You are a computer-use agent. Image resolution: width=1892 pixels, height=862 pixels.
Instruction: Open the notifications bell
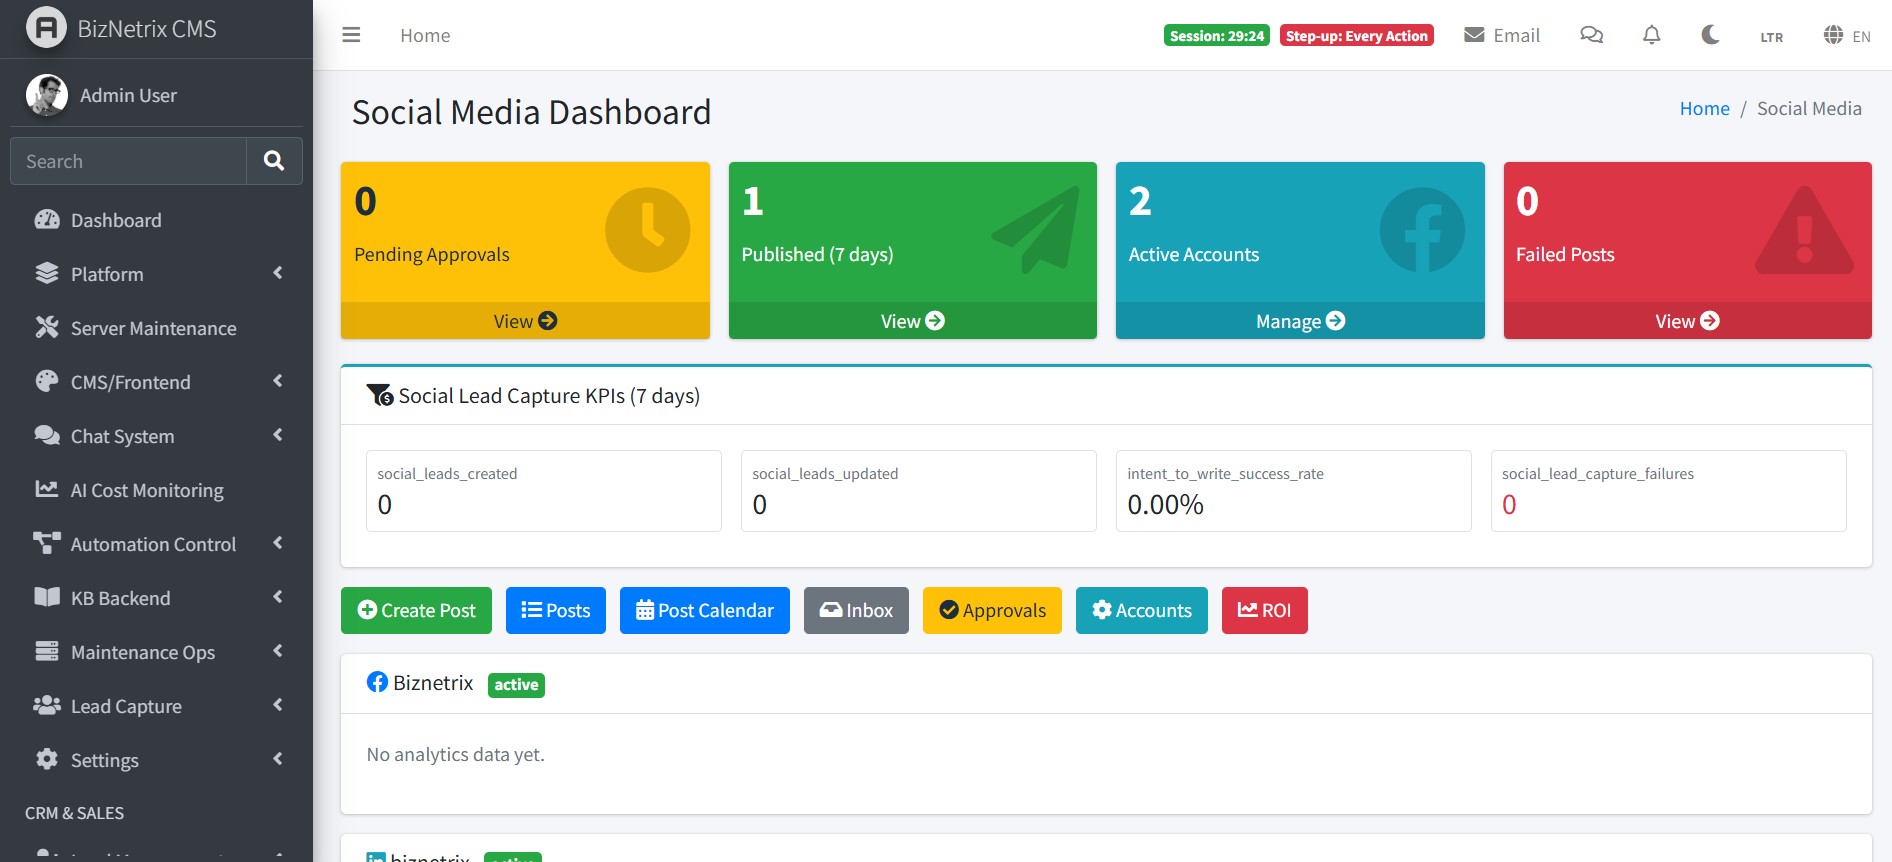pyautogui.click(x=1652, y=35)
